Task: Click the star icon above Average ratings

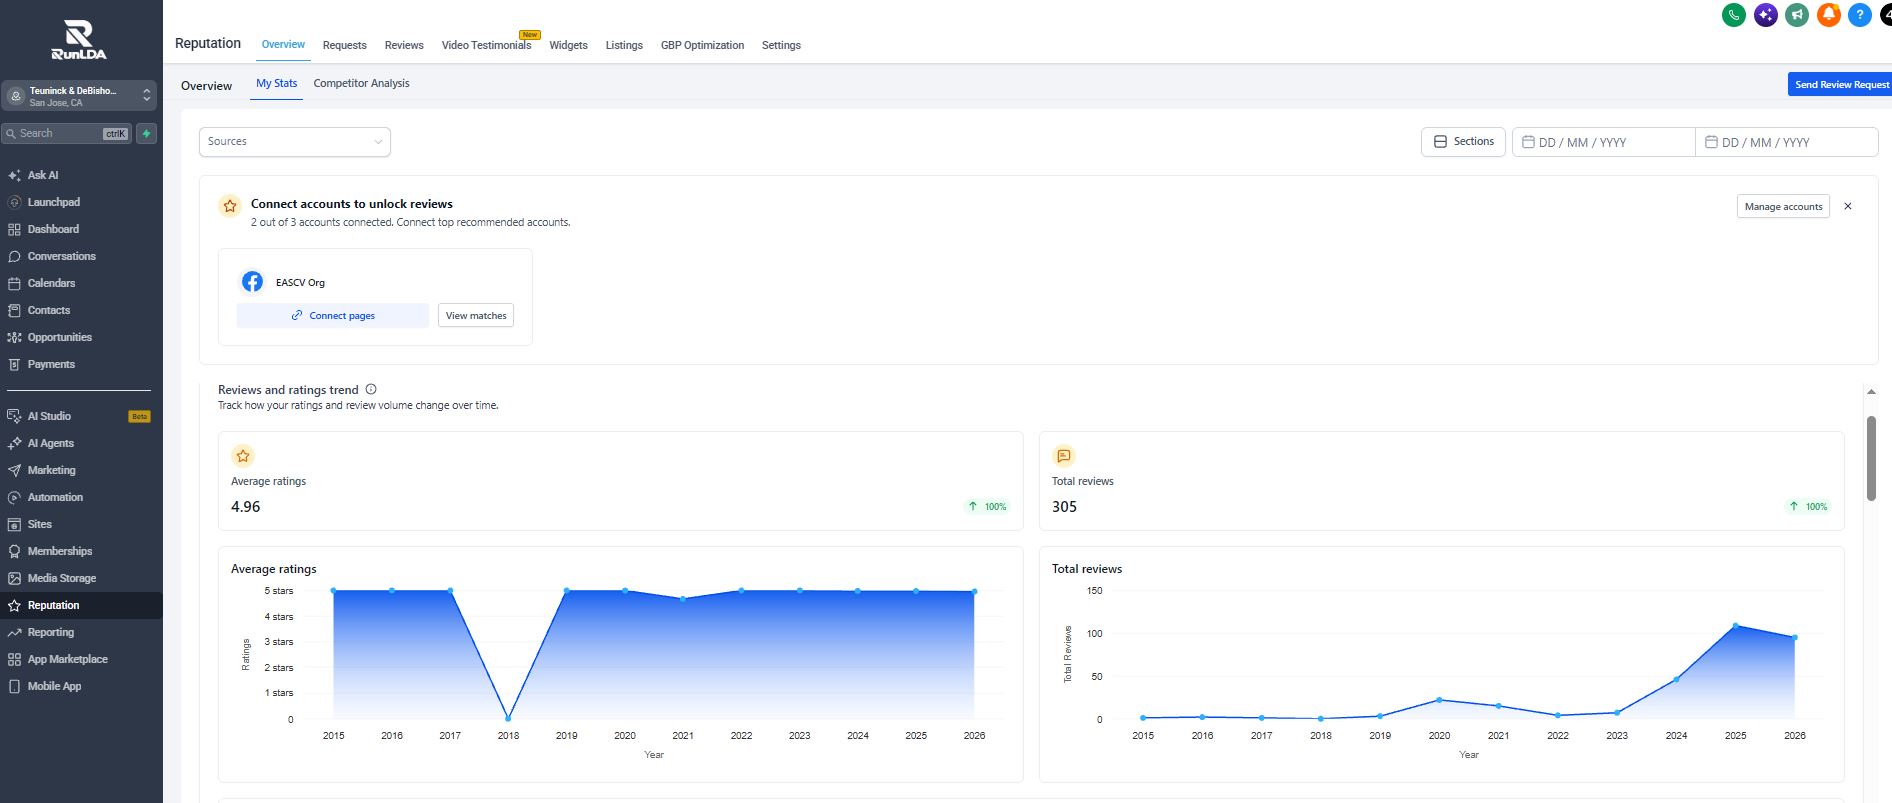Action: [243, 456]
